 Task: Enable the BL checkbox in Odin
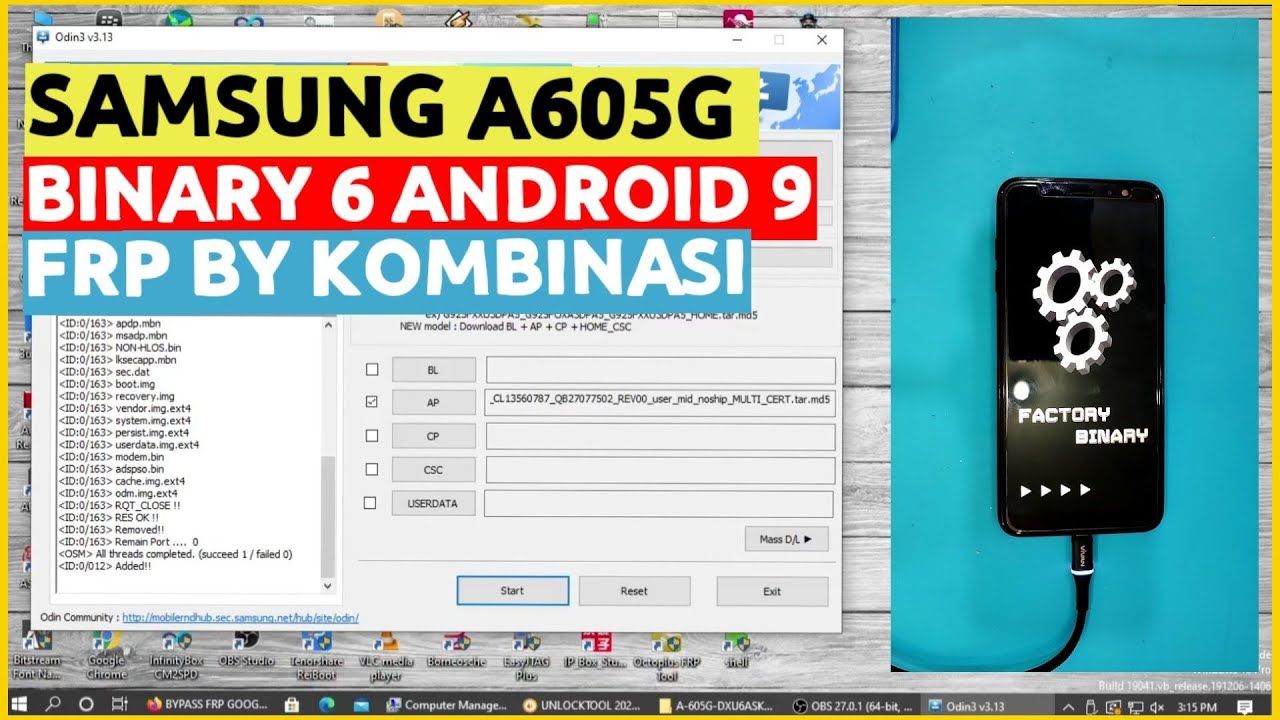(x=372, y=369)
